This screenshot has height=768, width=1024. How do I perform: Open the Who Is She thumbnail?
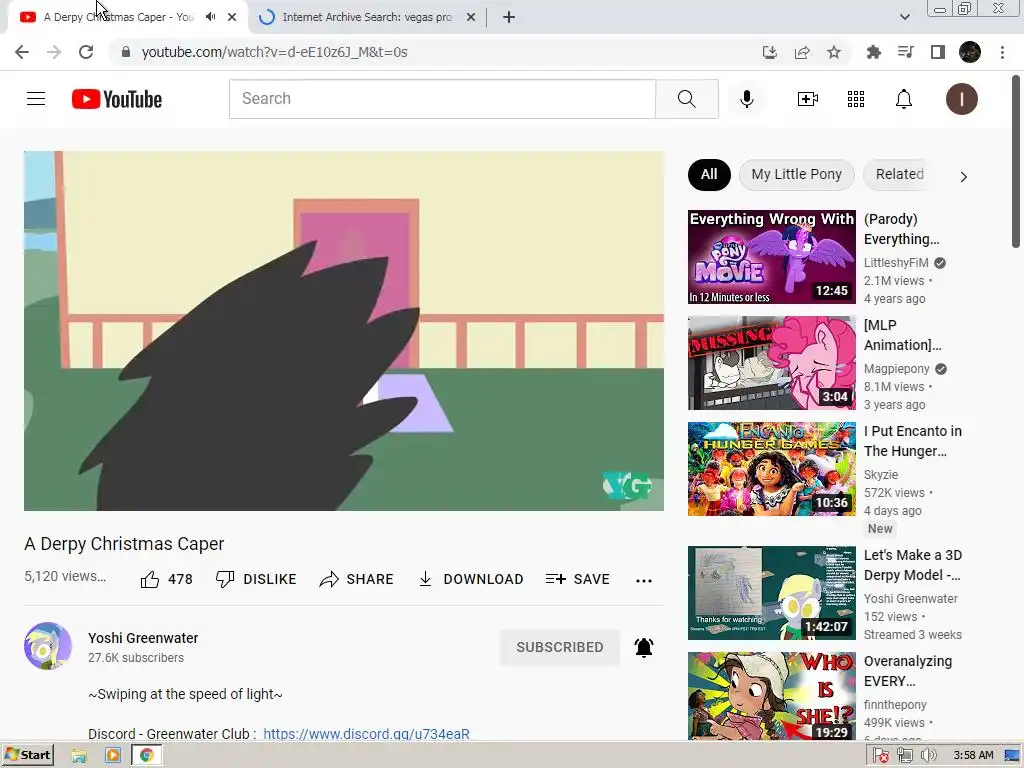(x=771, y=696)
